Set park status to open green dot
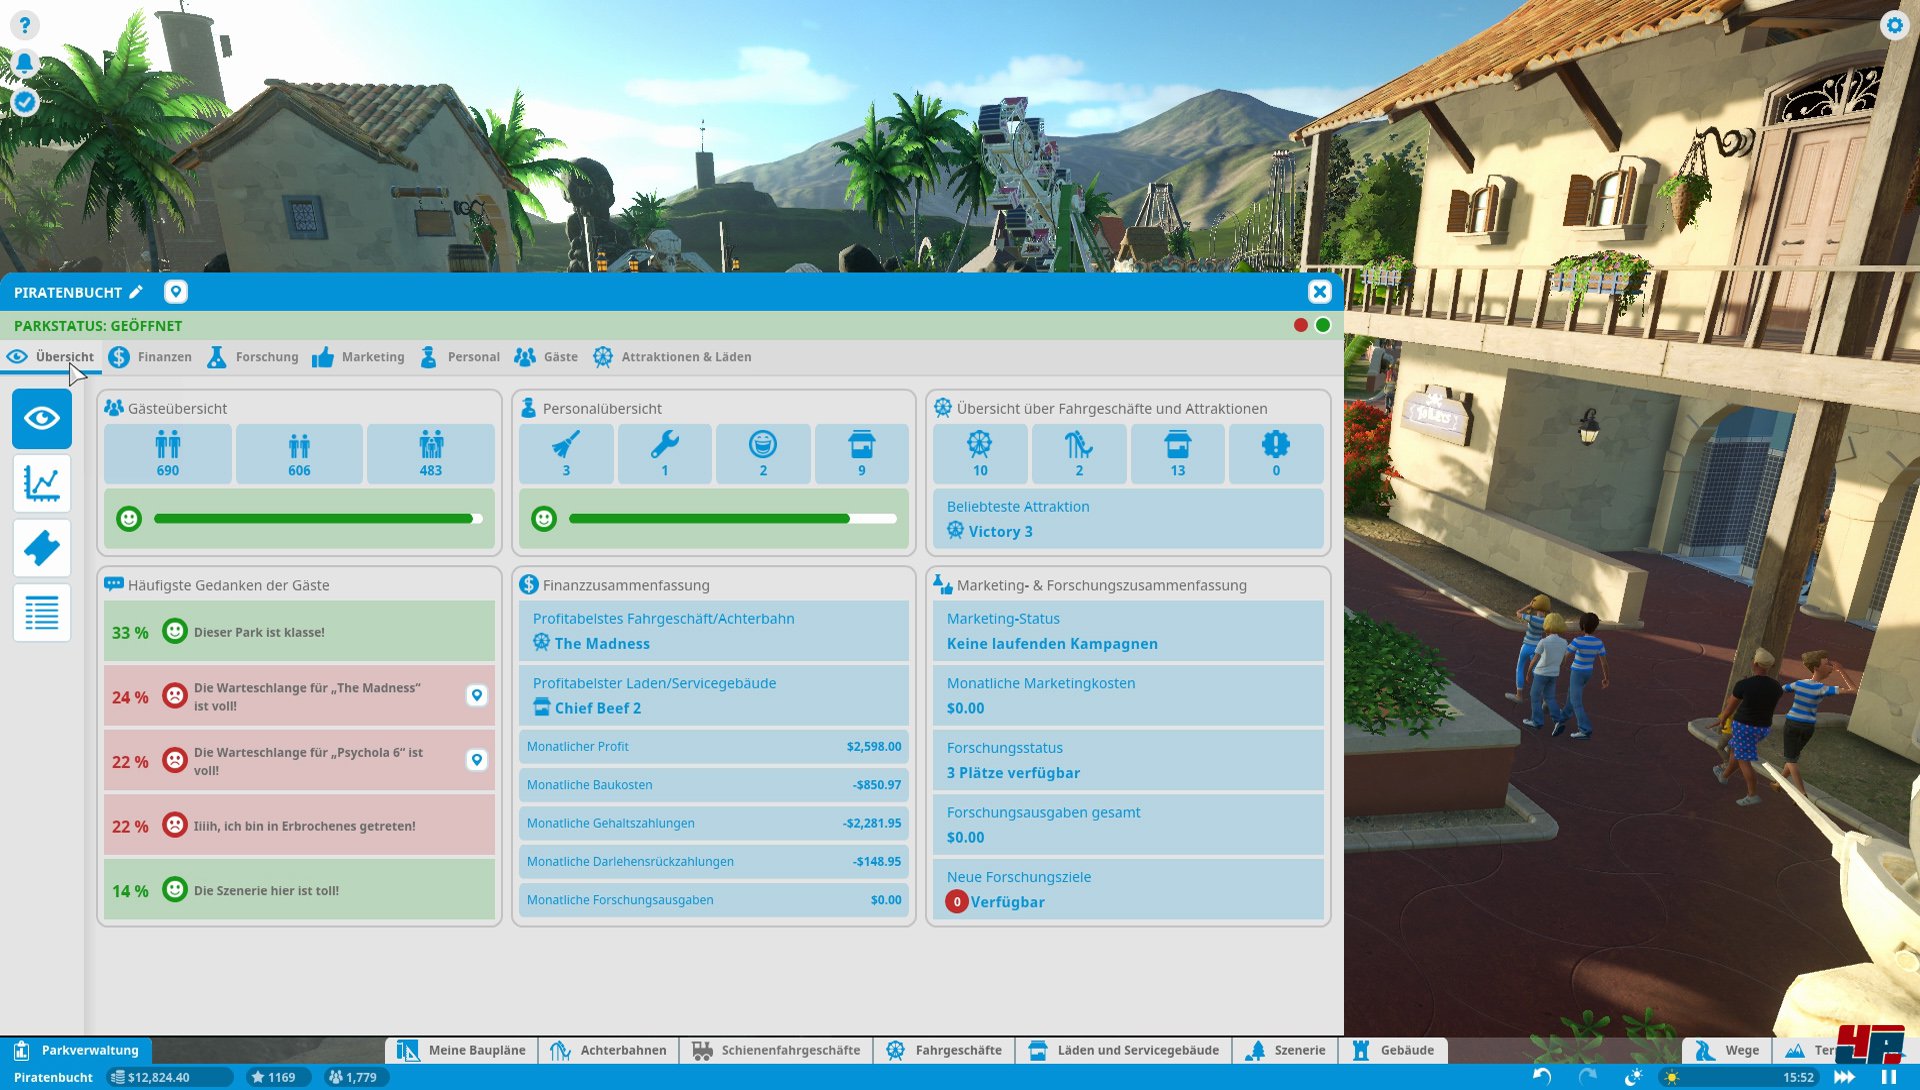1920x1090 pixels. (1323, 325)
